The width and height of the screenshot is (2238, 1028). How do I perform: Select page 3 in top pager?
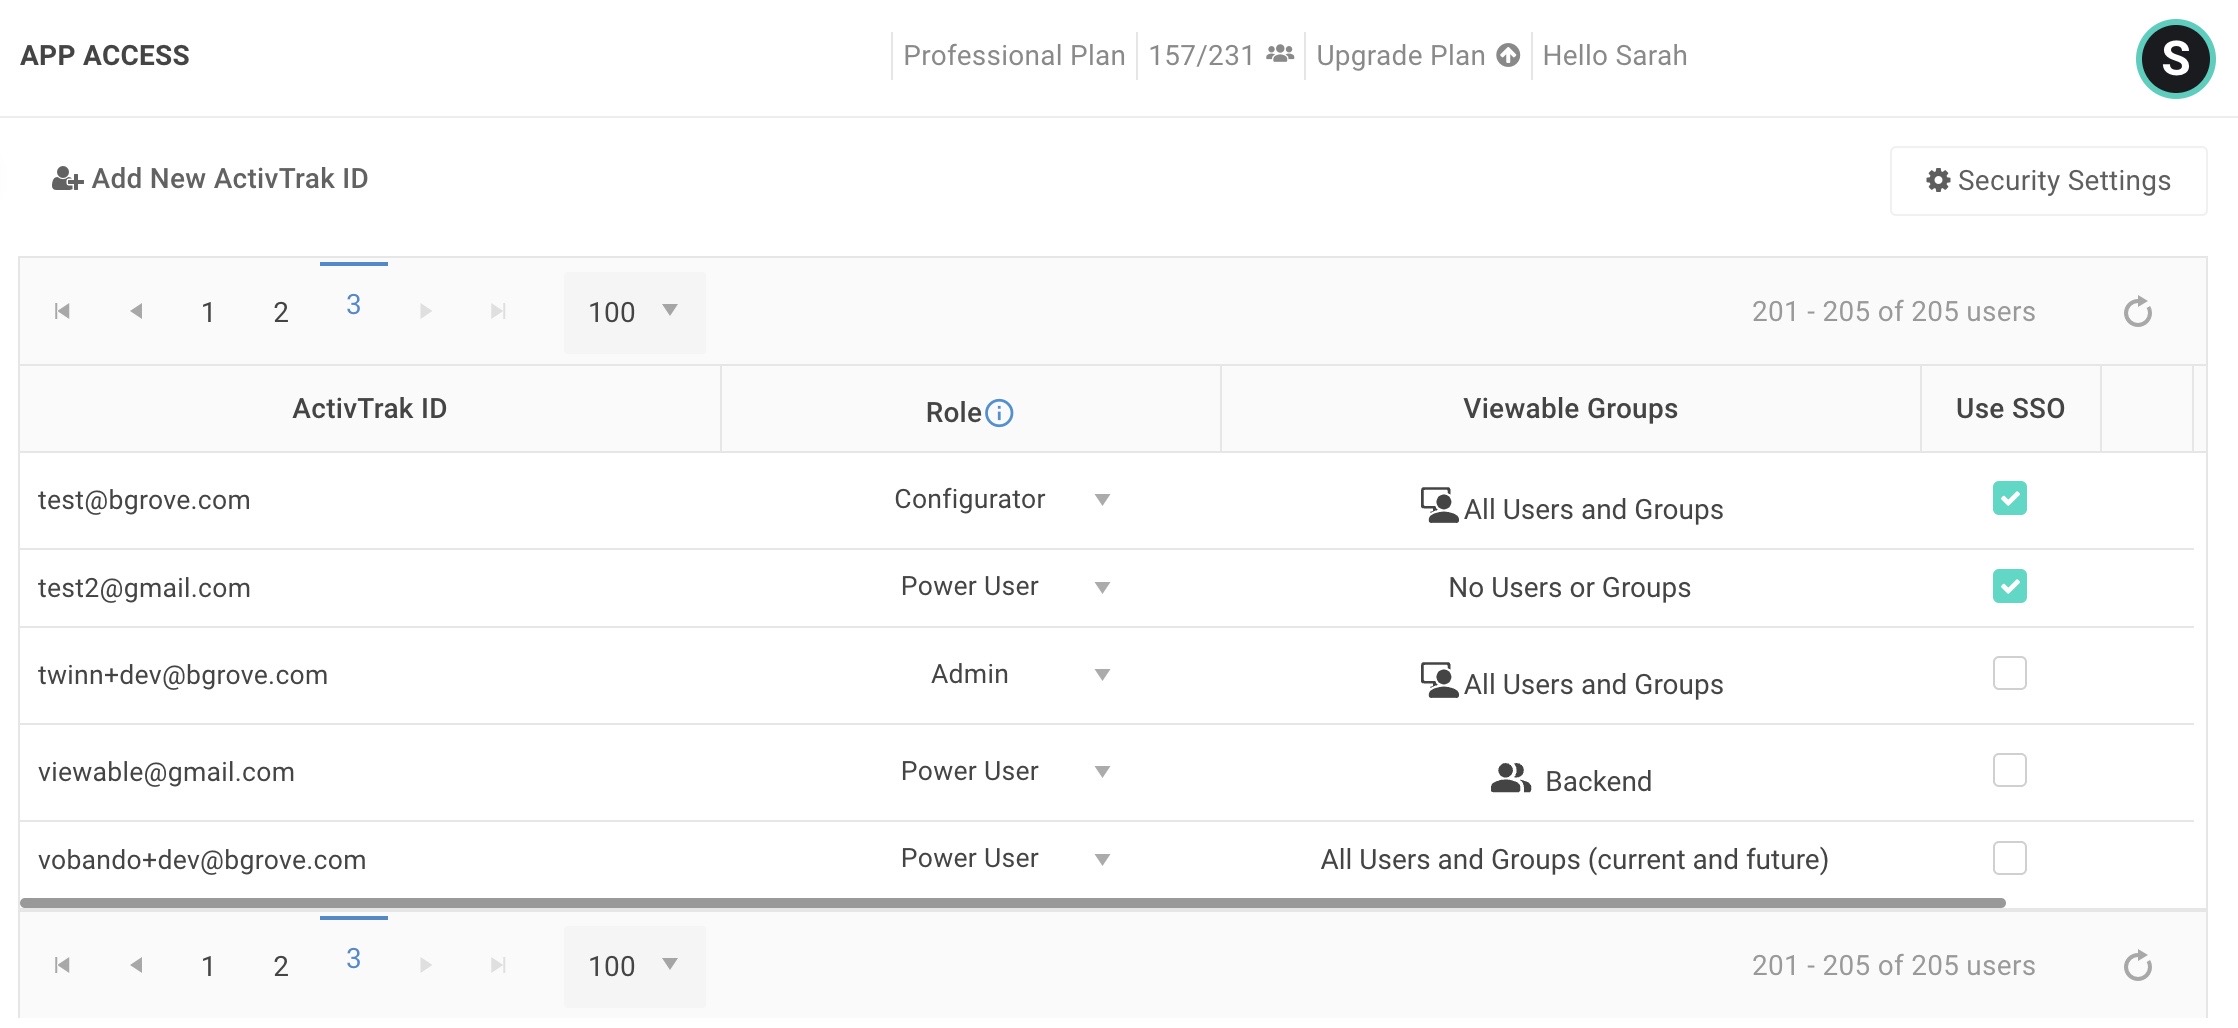pos(353,305)
